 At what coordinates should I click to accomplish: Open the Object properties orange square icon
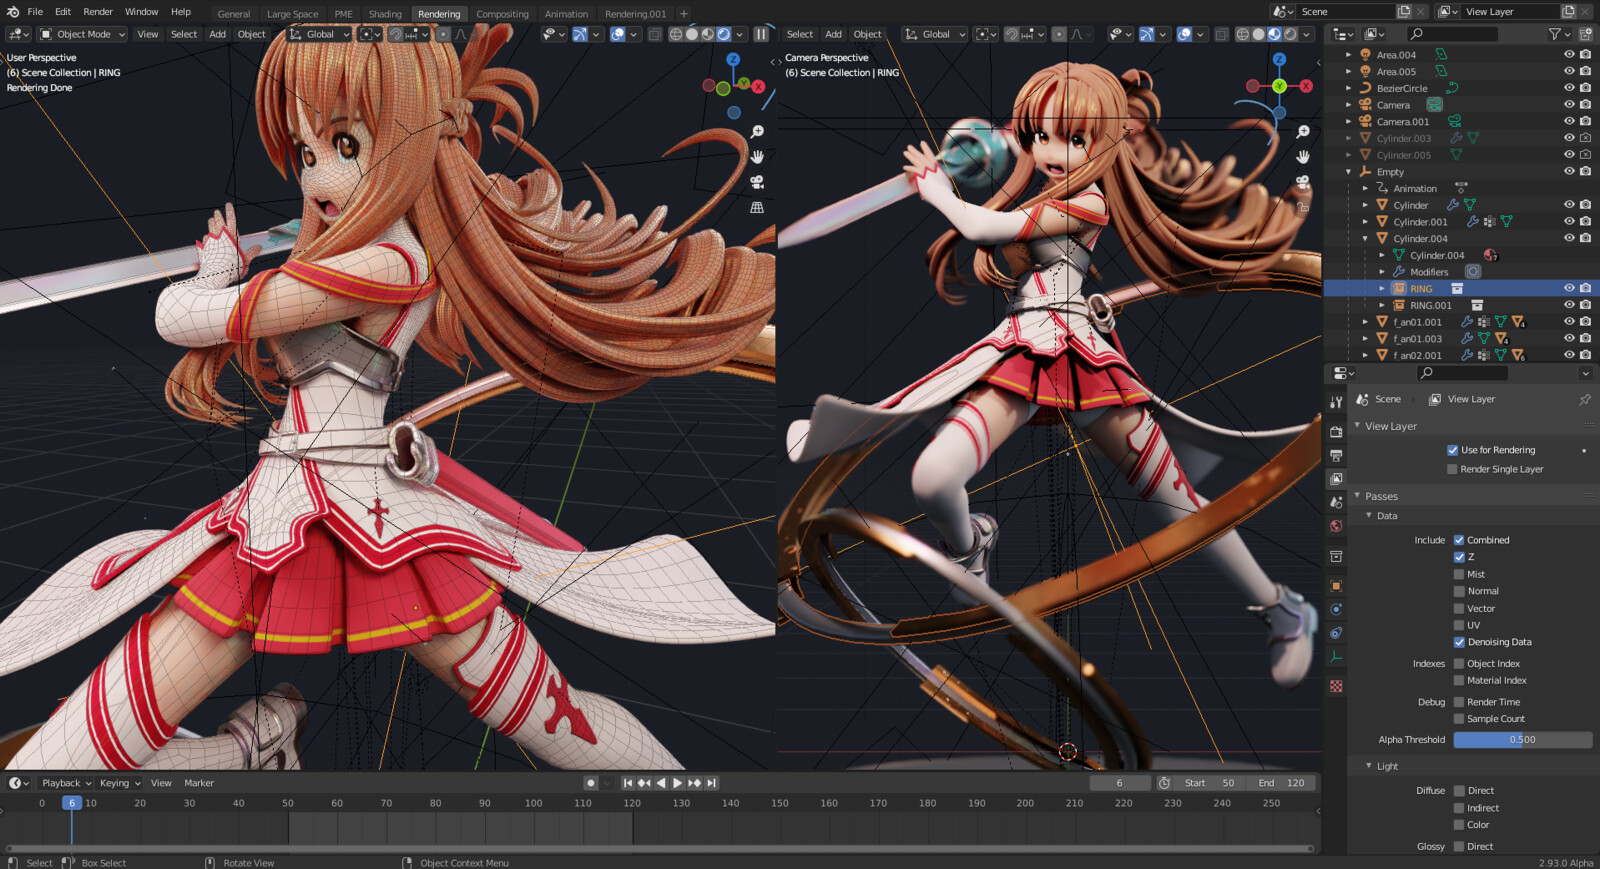click(1336, 586)
